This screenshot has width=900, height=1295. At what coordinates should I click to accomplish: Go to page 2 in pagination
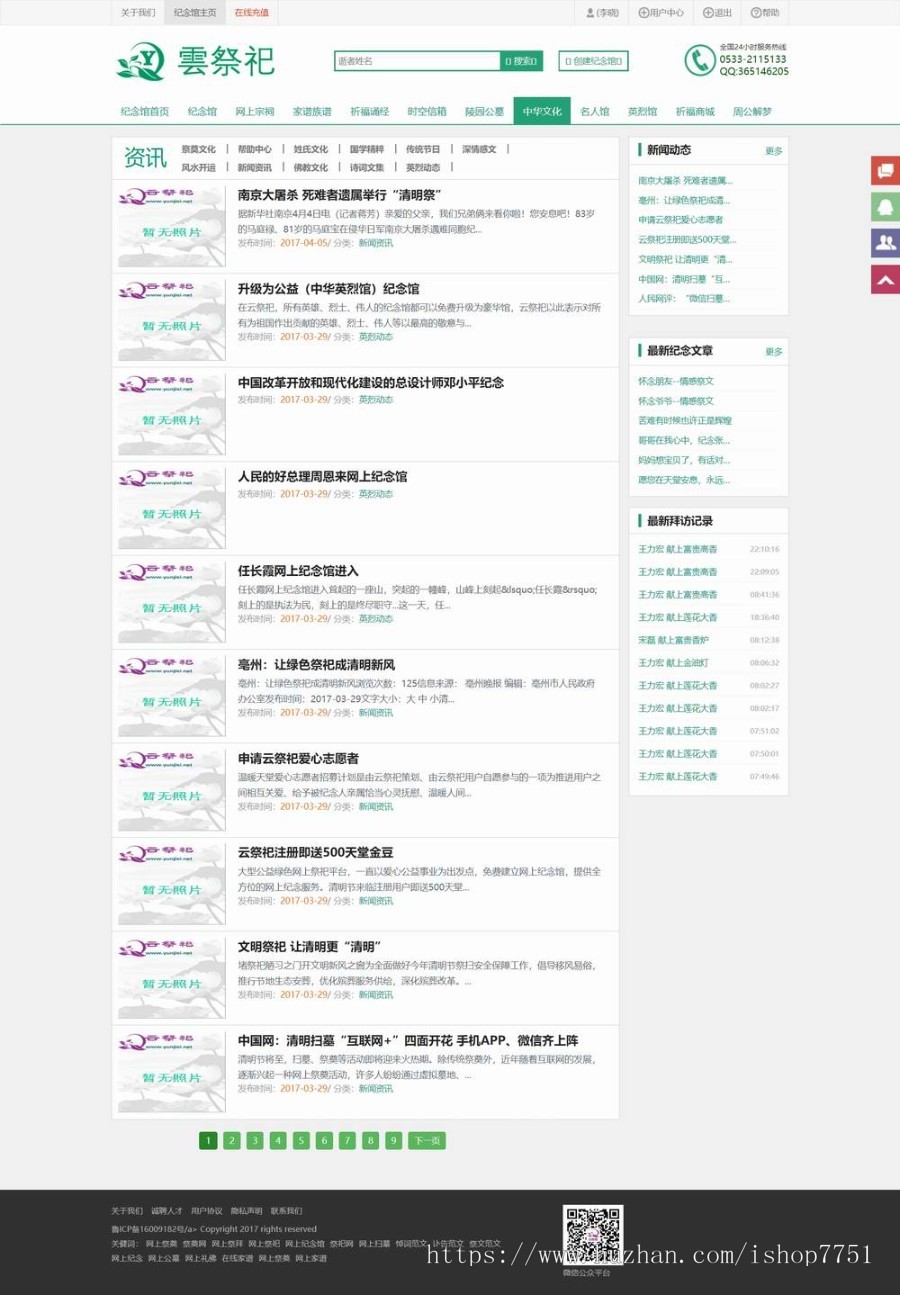coord(232,1140)
